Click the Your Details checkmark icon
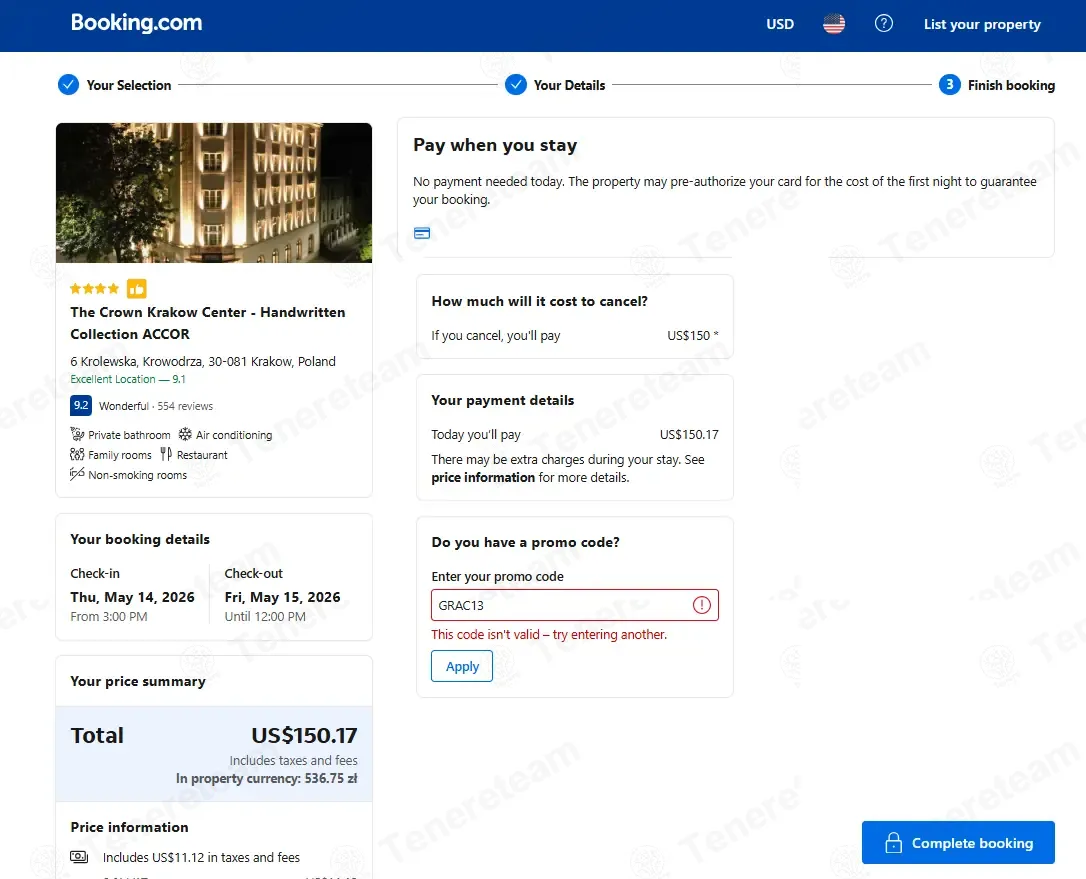Viewport: 1086px width, 879px height. 515,85
